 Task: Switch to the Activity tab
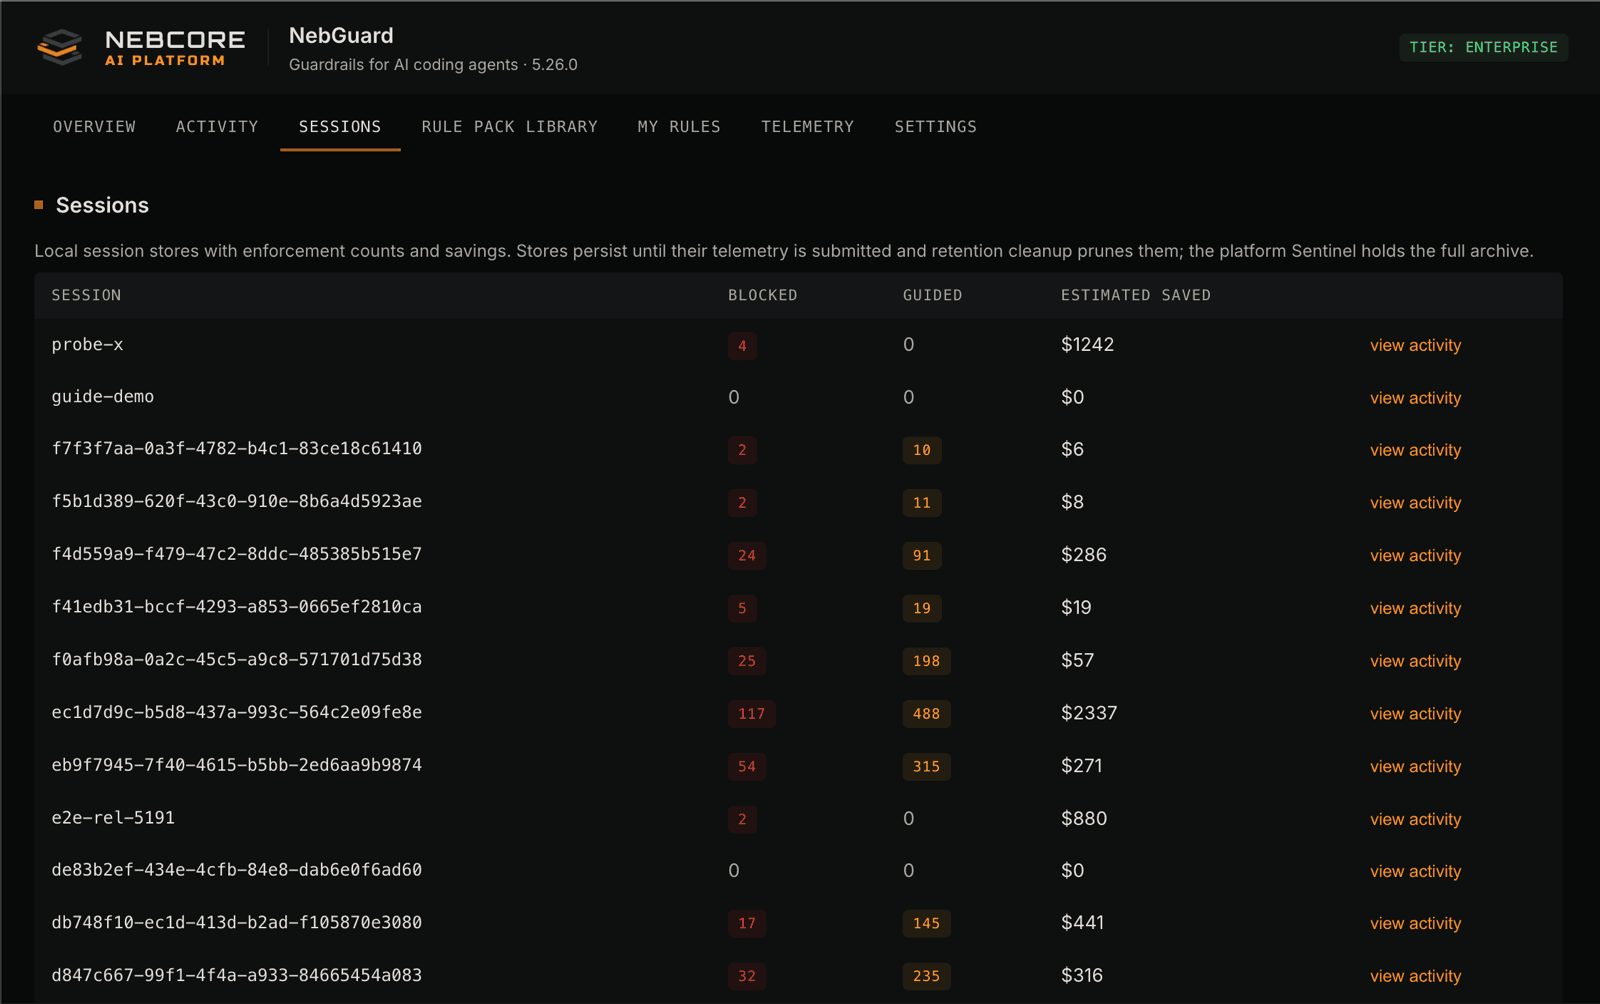[217, 127]
